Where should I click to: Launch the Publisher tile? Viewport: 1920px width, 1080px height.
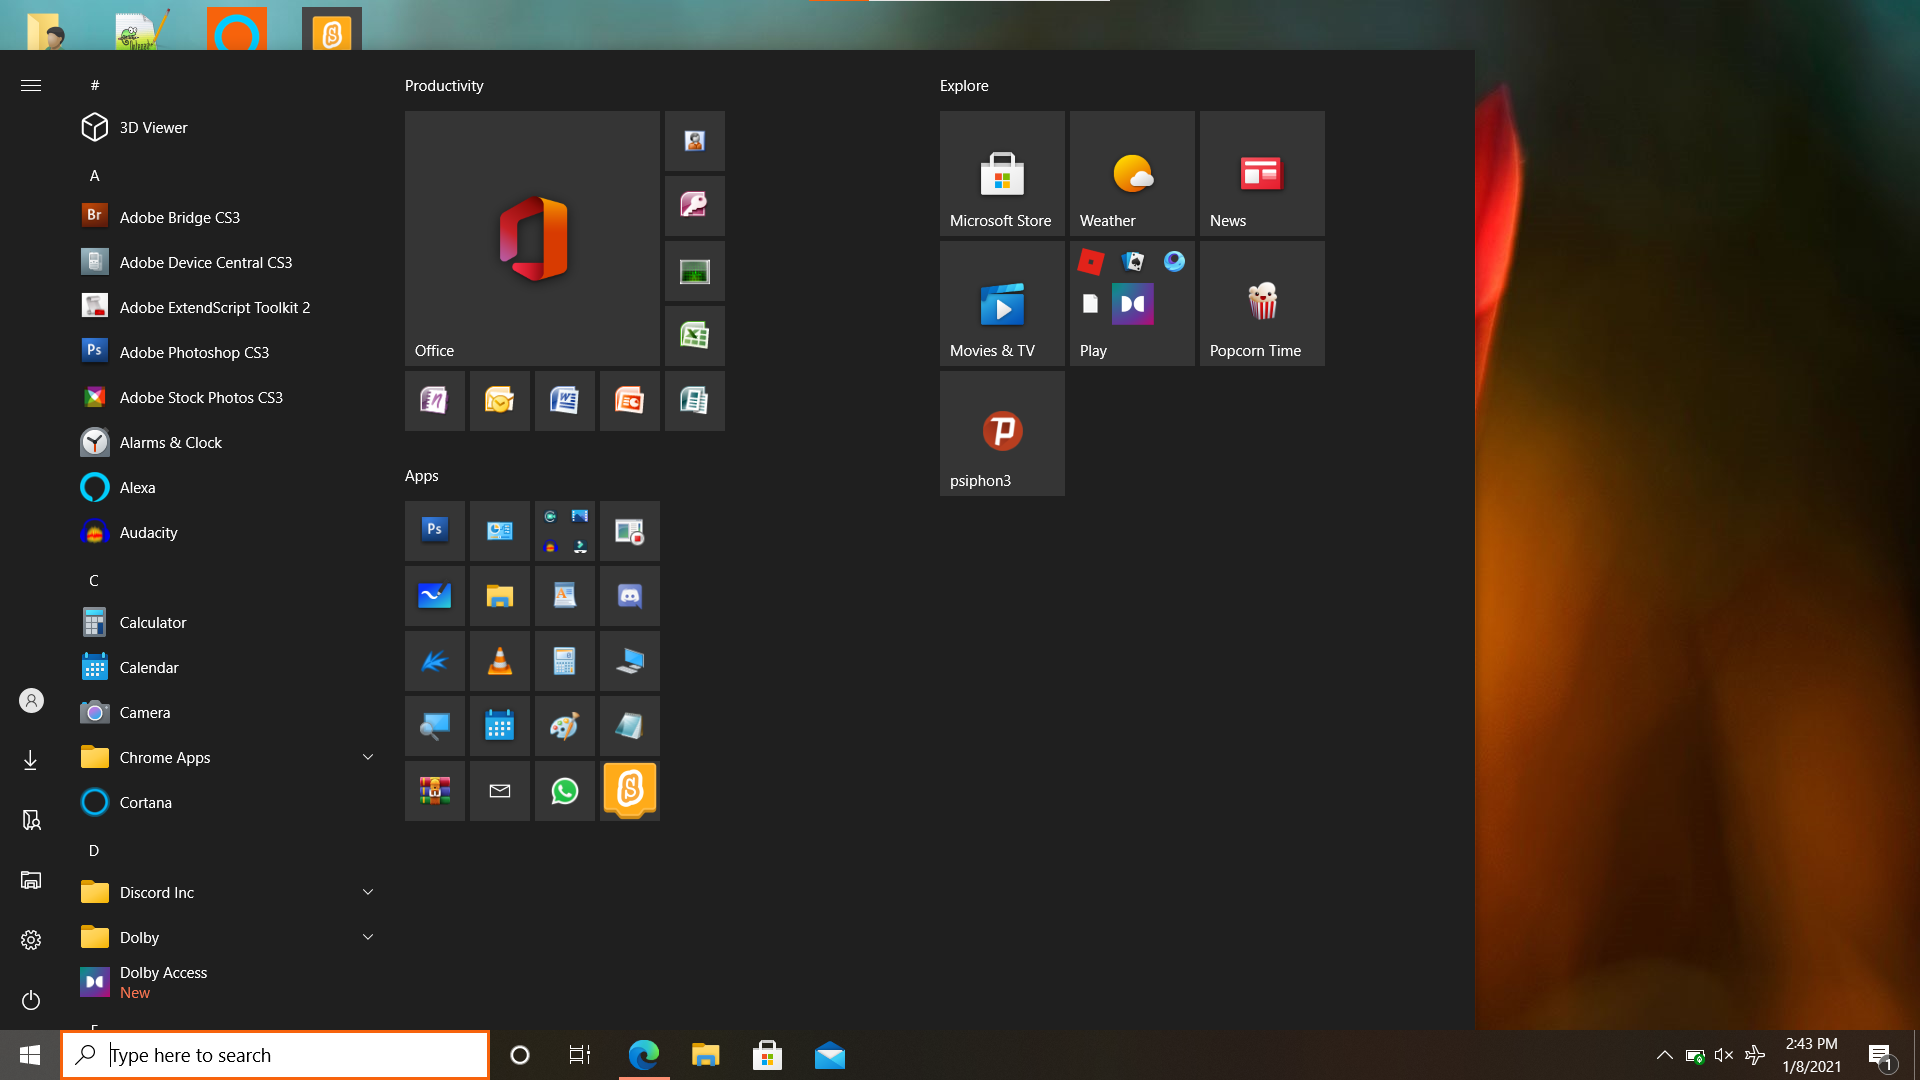(x=695, y=401)
